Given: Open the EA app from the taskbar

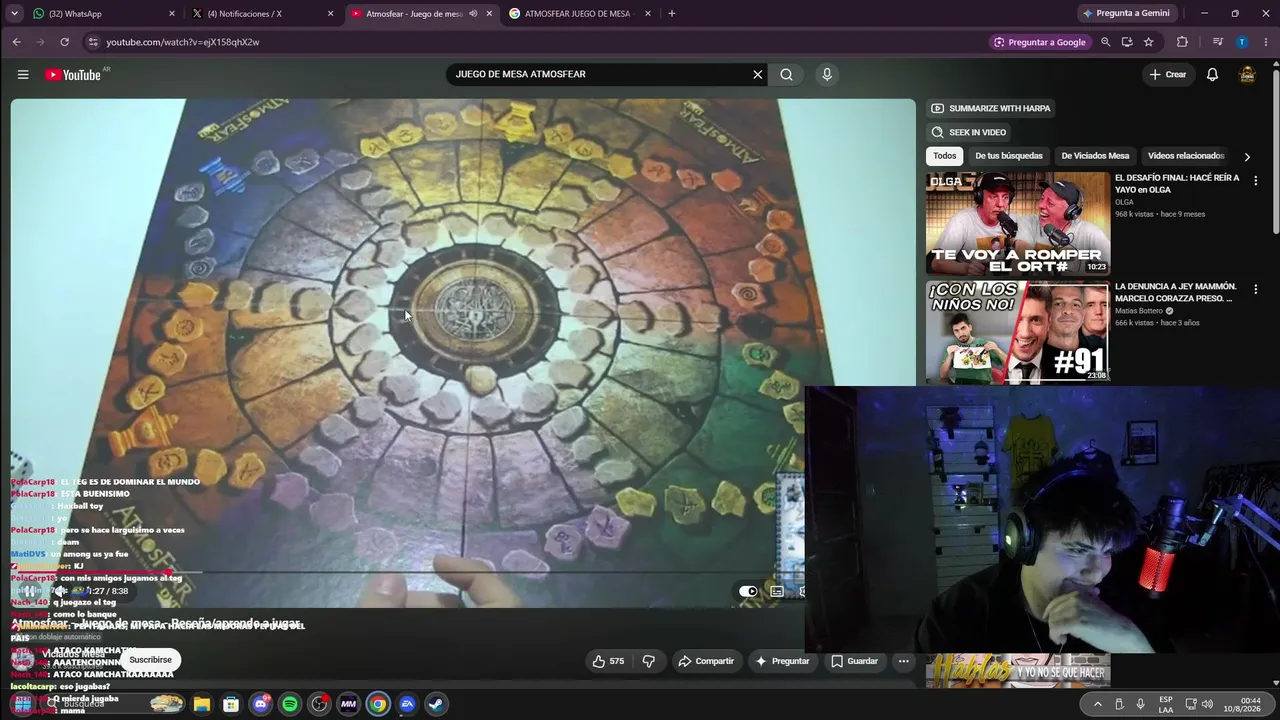Looking at the screenshot, I should [407, 704].
